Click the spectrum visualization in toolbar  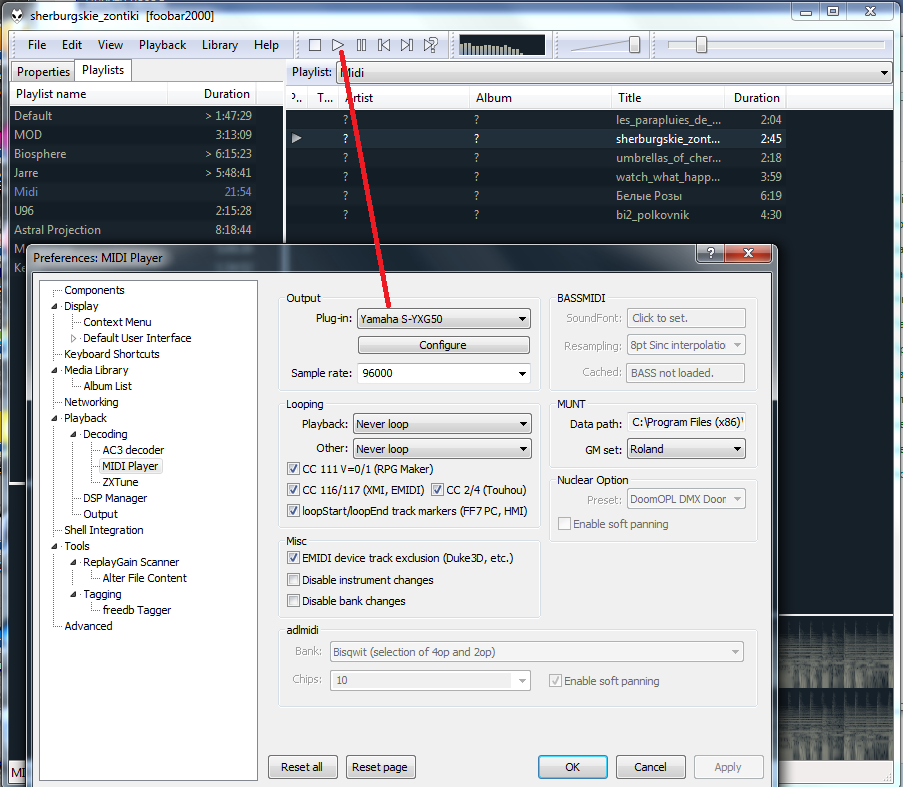coord(502,45)
